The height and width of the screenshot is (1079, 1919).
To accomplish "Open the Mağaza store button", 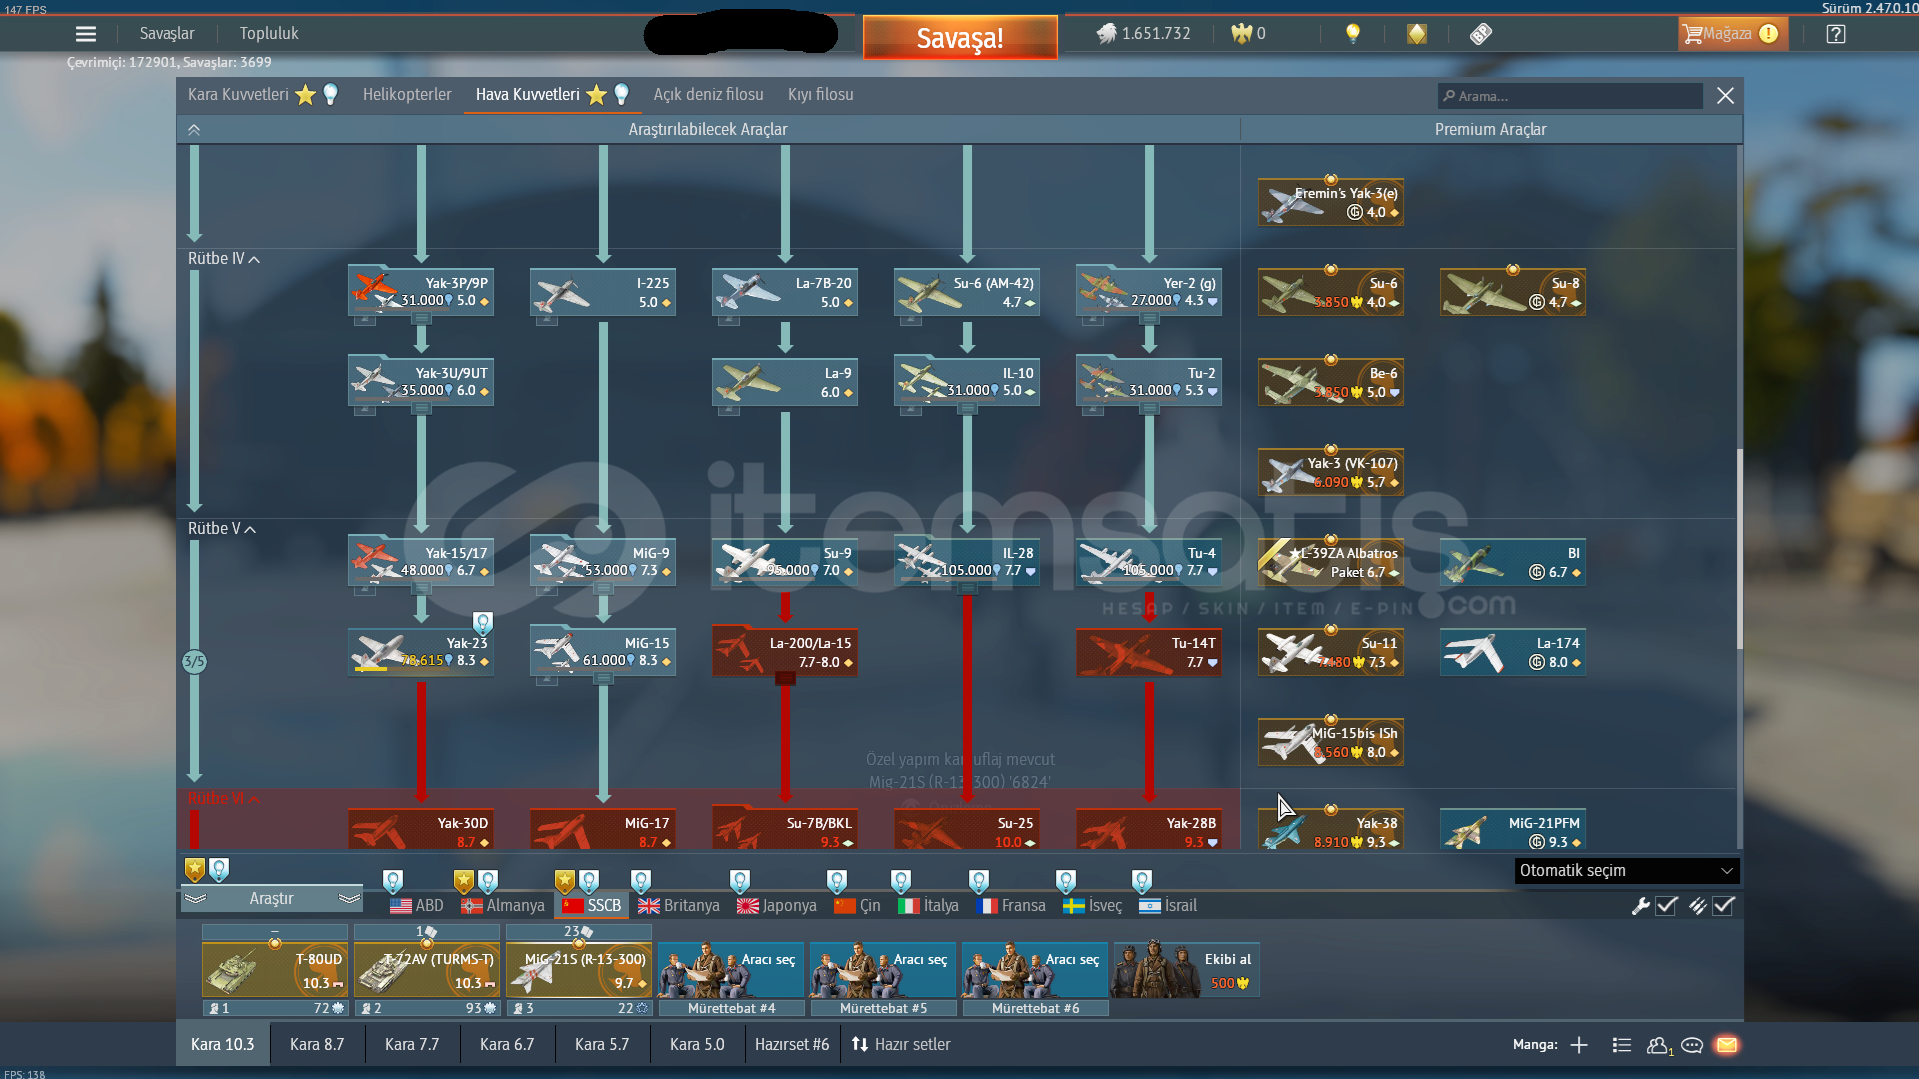I will coord(1732,34).
